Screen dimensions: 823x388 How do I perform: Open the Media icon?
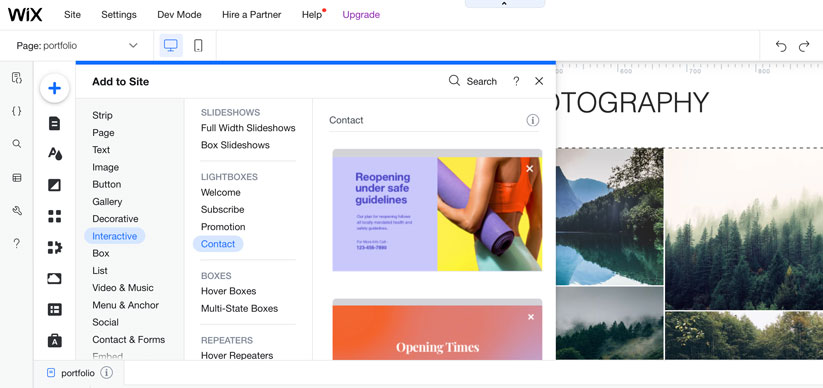tap(55, 278)
